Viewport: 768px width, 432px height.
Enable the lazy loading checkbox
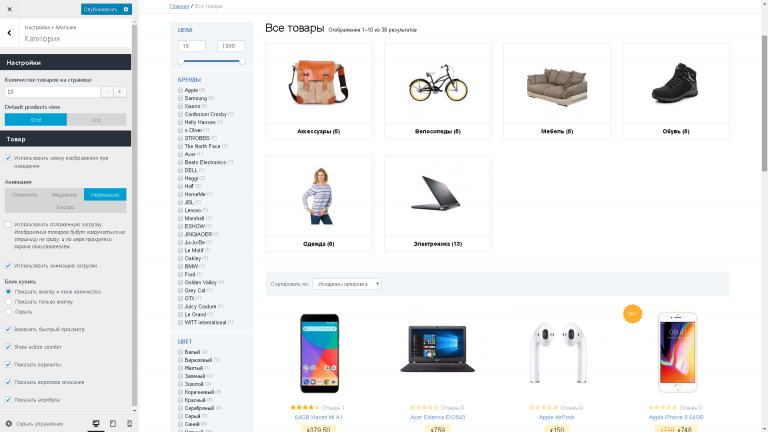point(8,224)
